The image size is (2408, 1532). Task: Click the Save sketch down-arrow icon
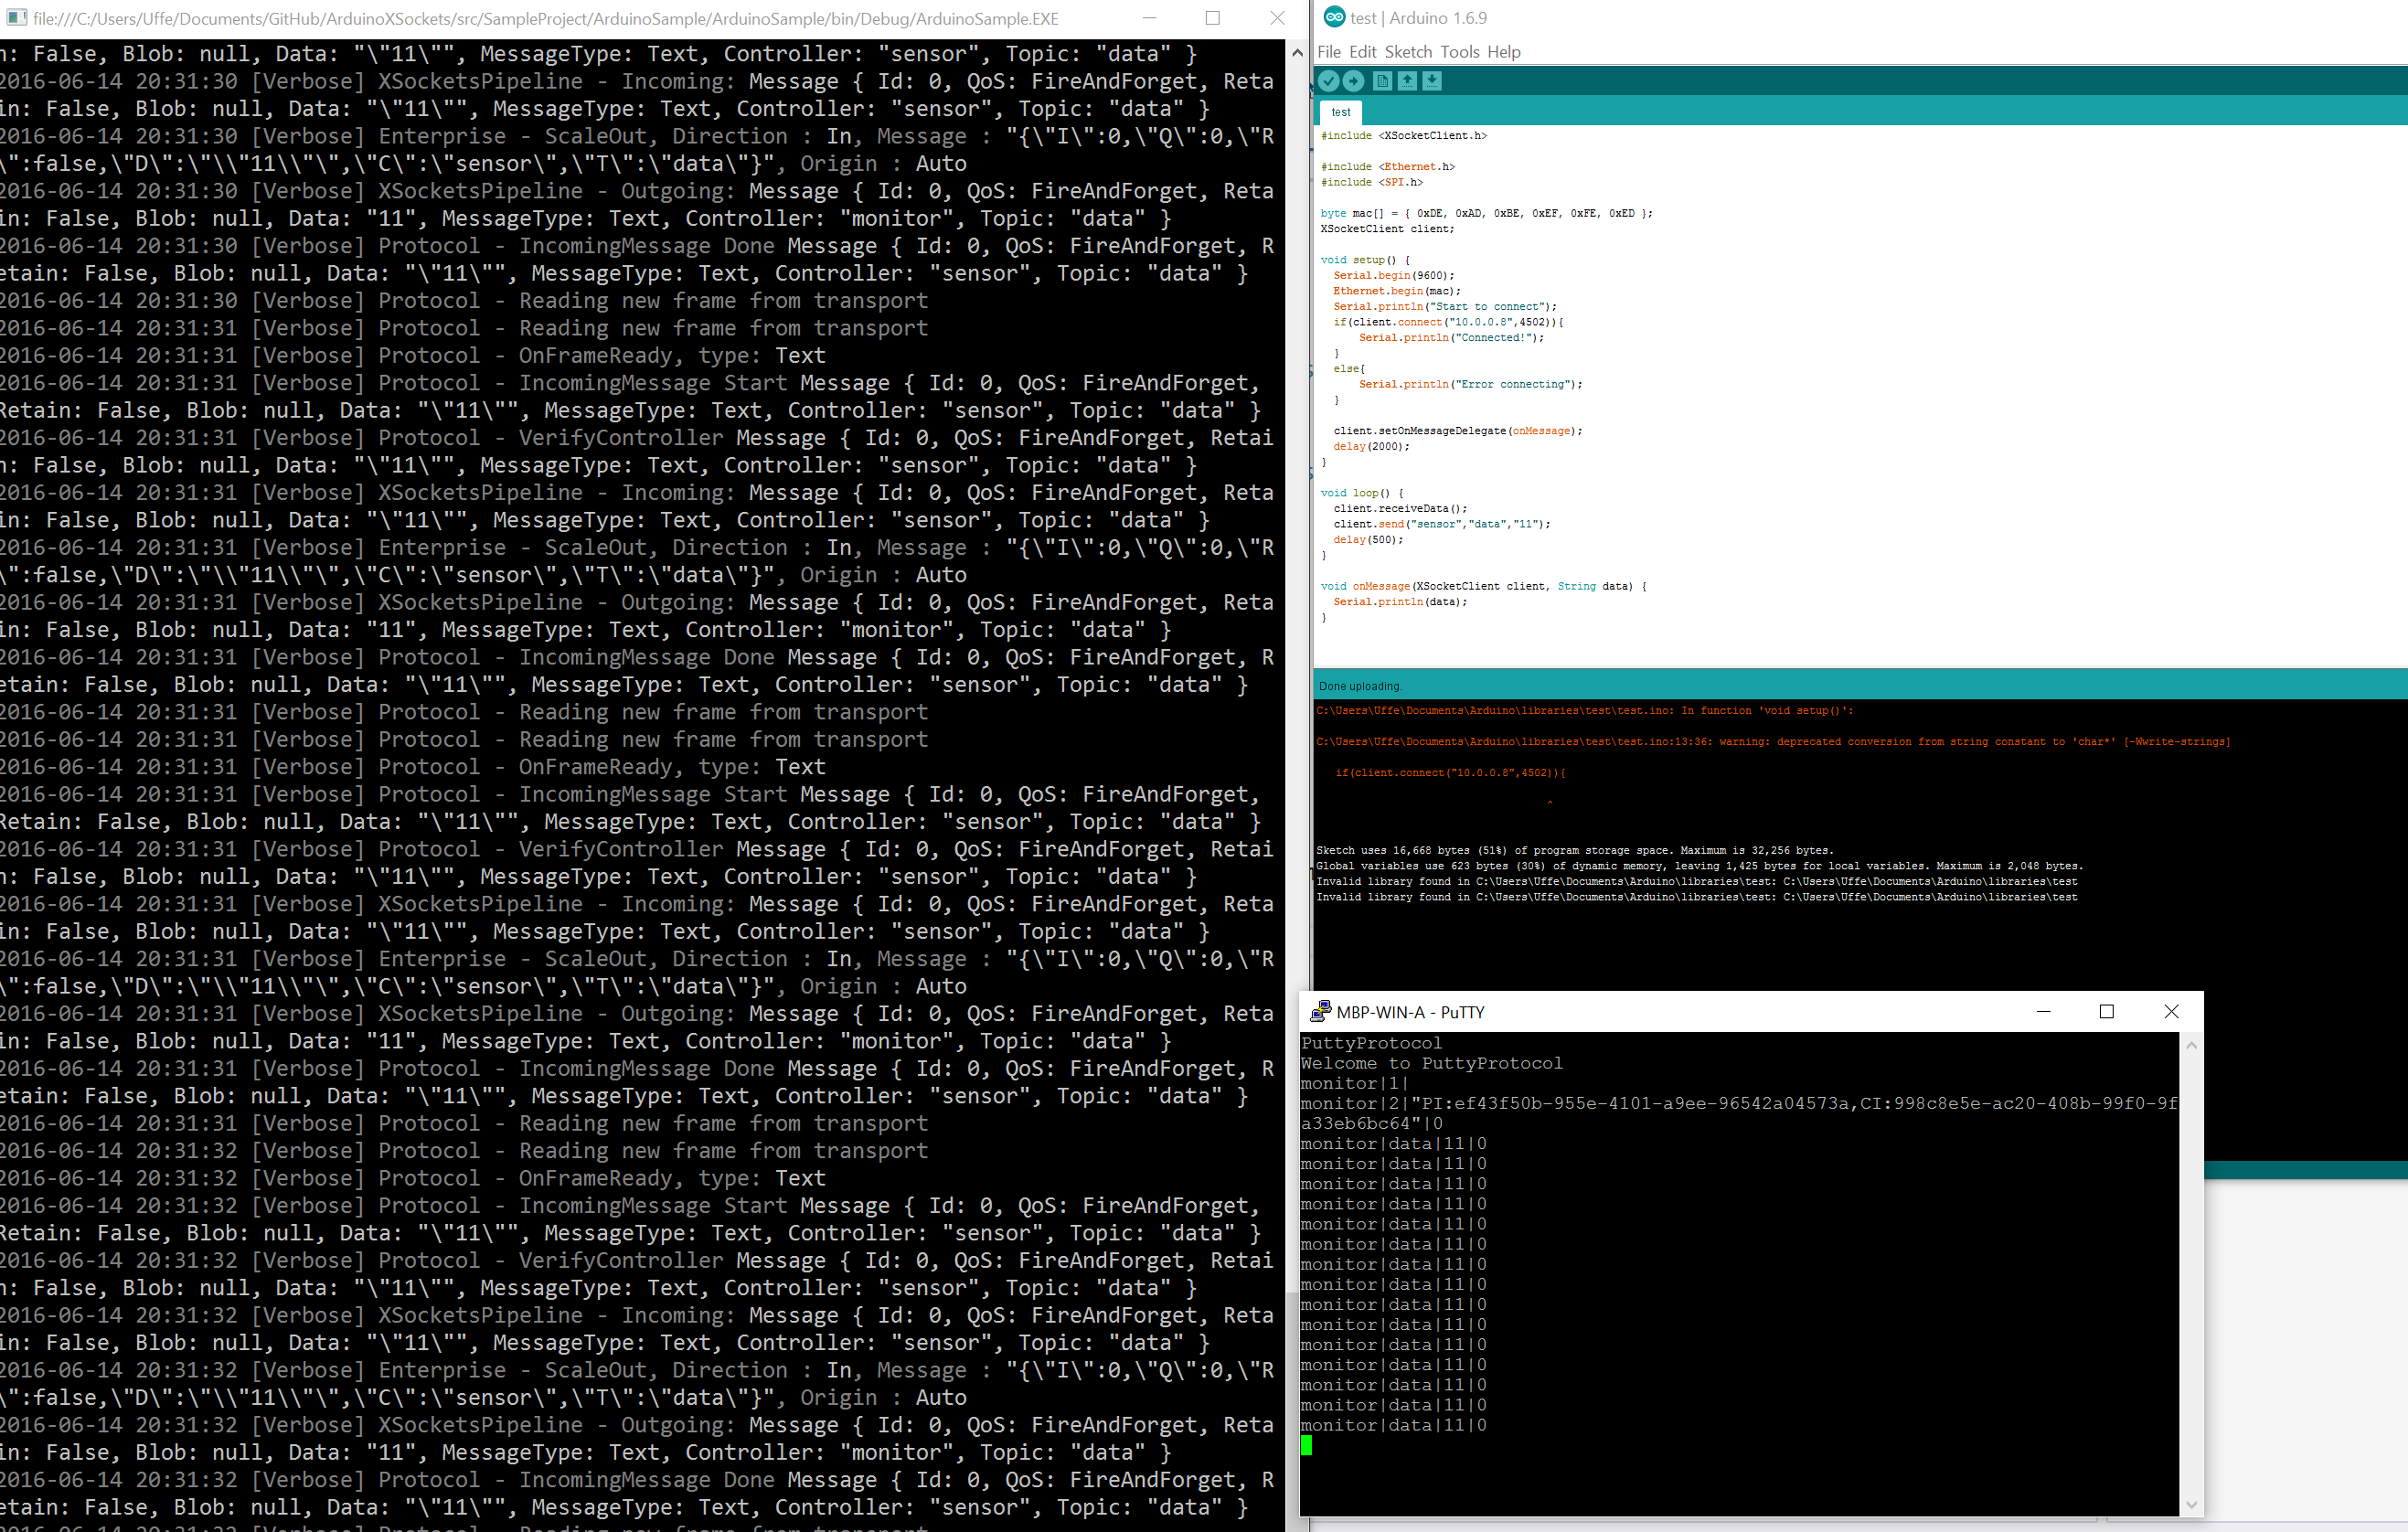pyautogui.click(x=1432, y=81)
